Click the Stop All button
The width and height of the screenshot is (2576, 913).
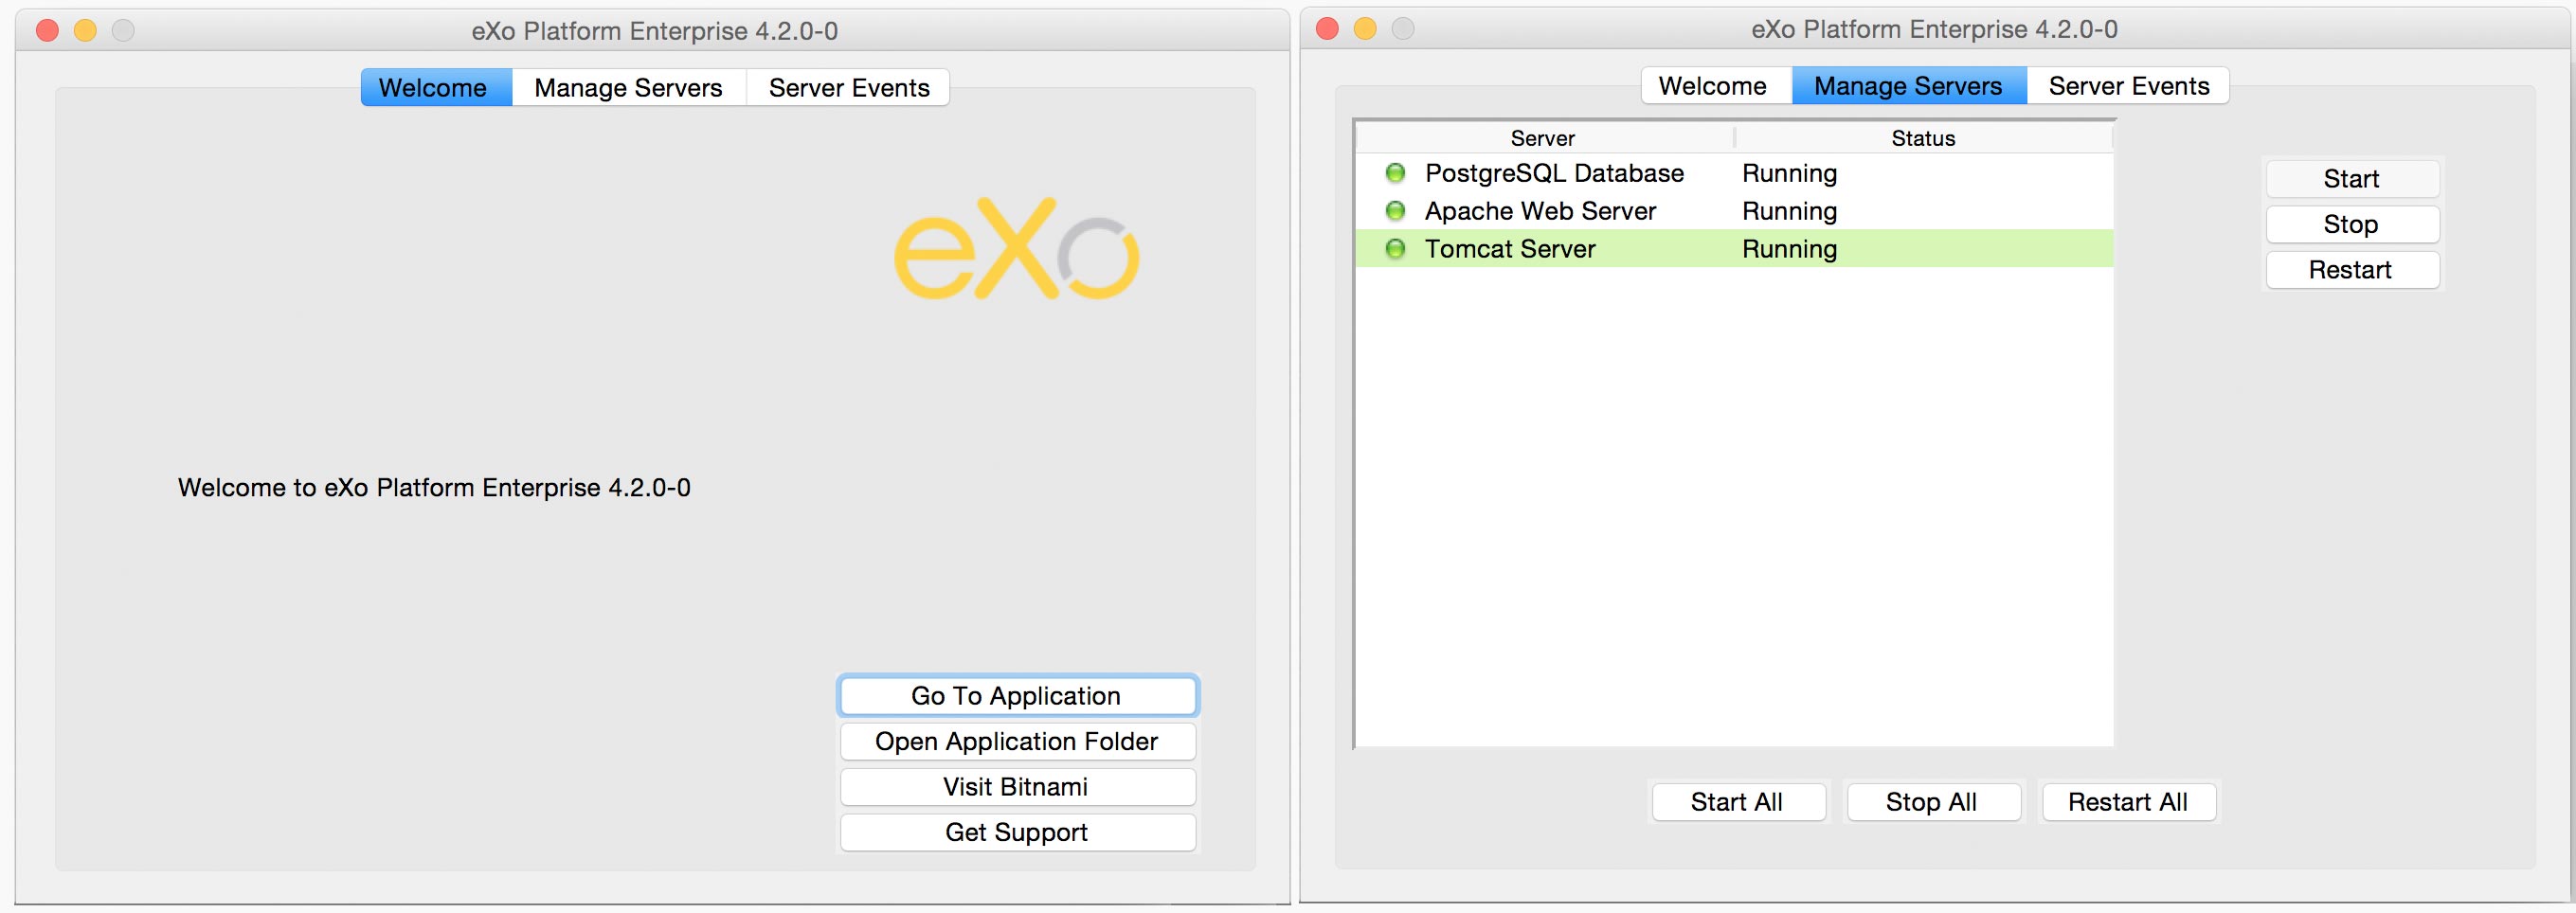point(1931,802)
